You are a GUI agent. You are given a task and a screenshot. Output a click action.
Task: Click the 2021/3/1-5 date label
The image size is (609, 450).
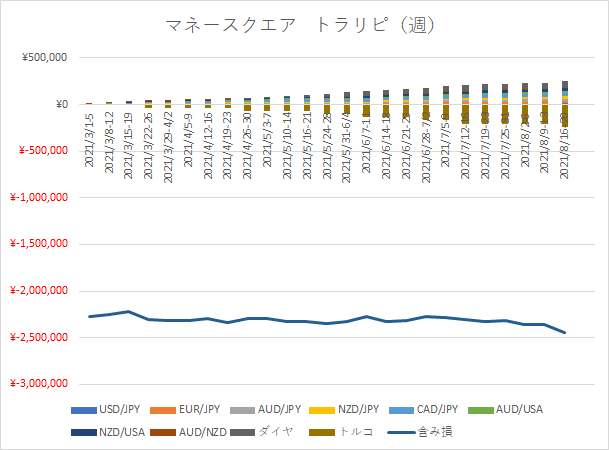(89, 140)
